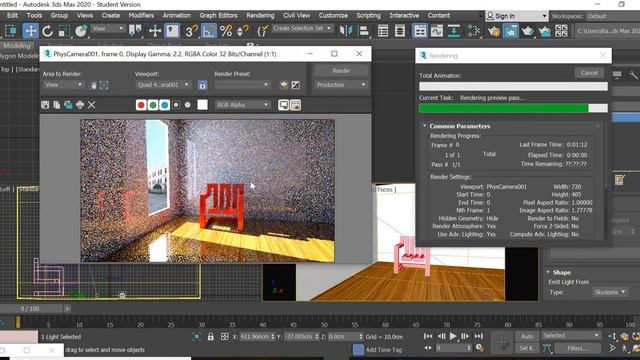Screen dimensions: 640x360
Task: Open the Modifiers menu
Action: (141, 16)
